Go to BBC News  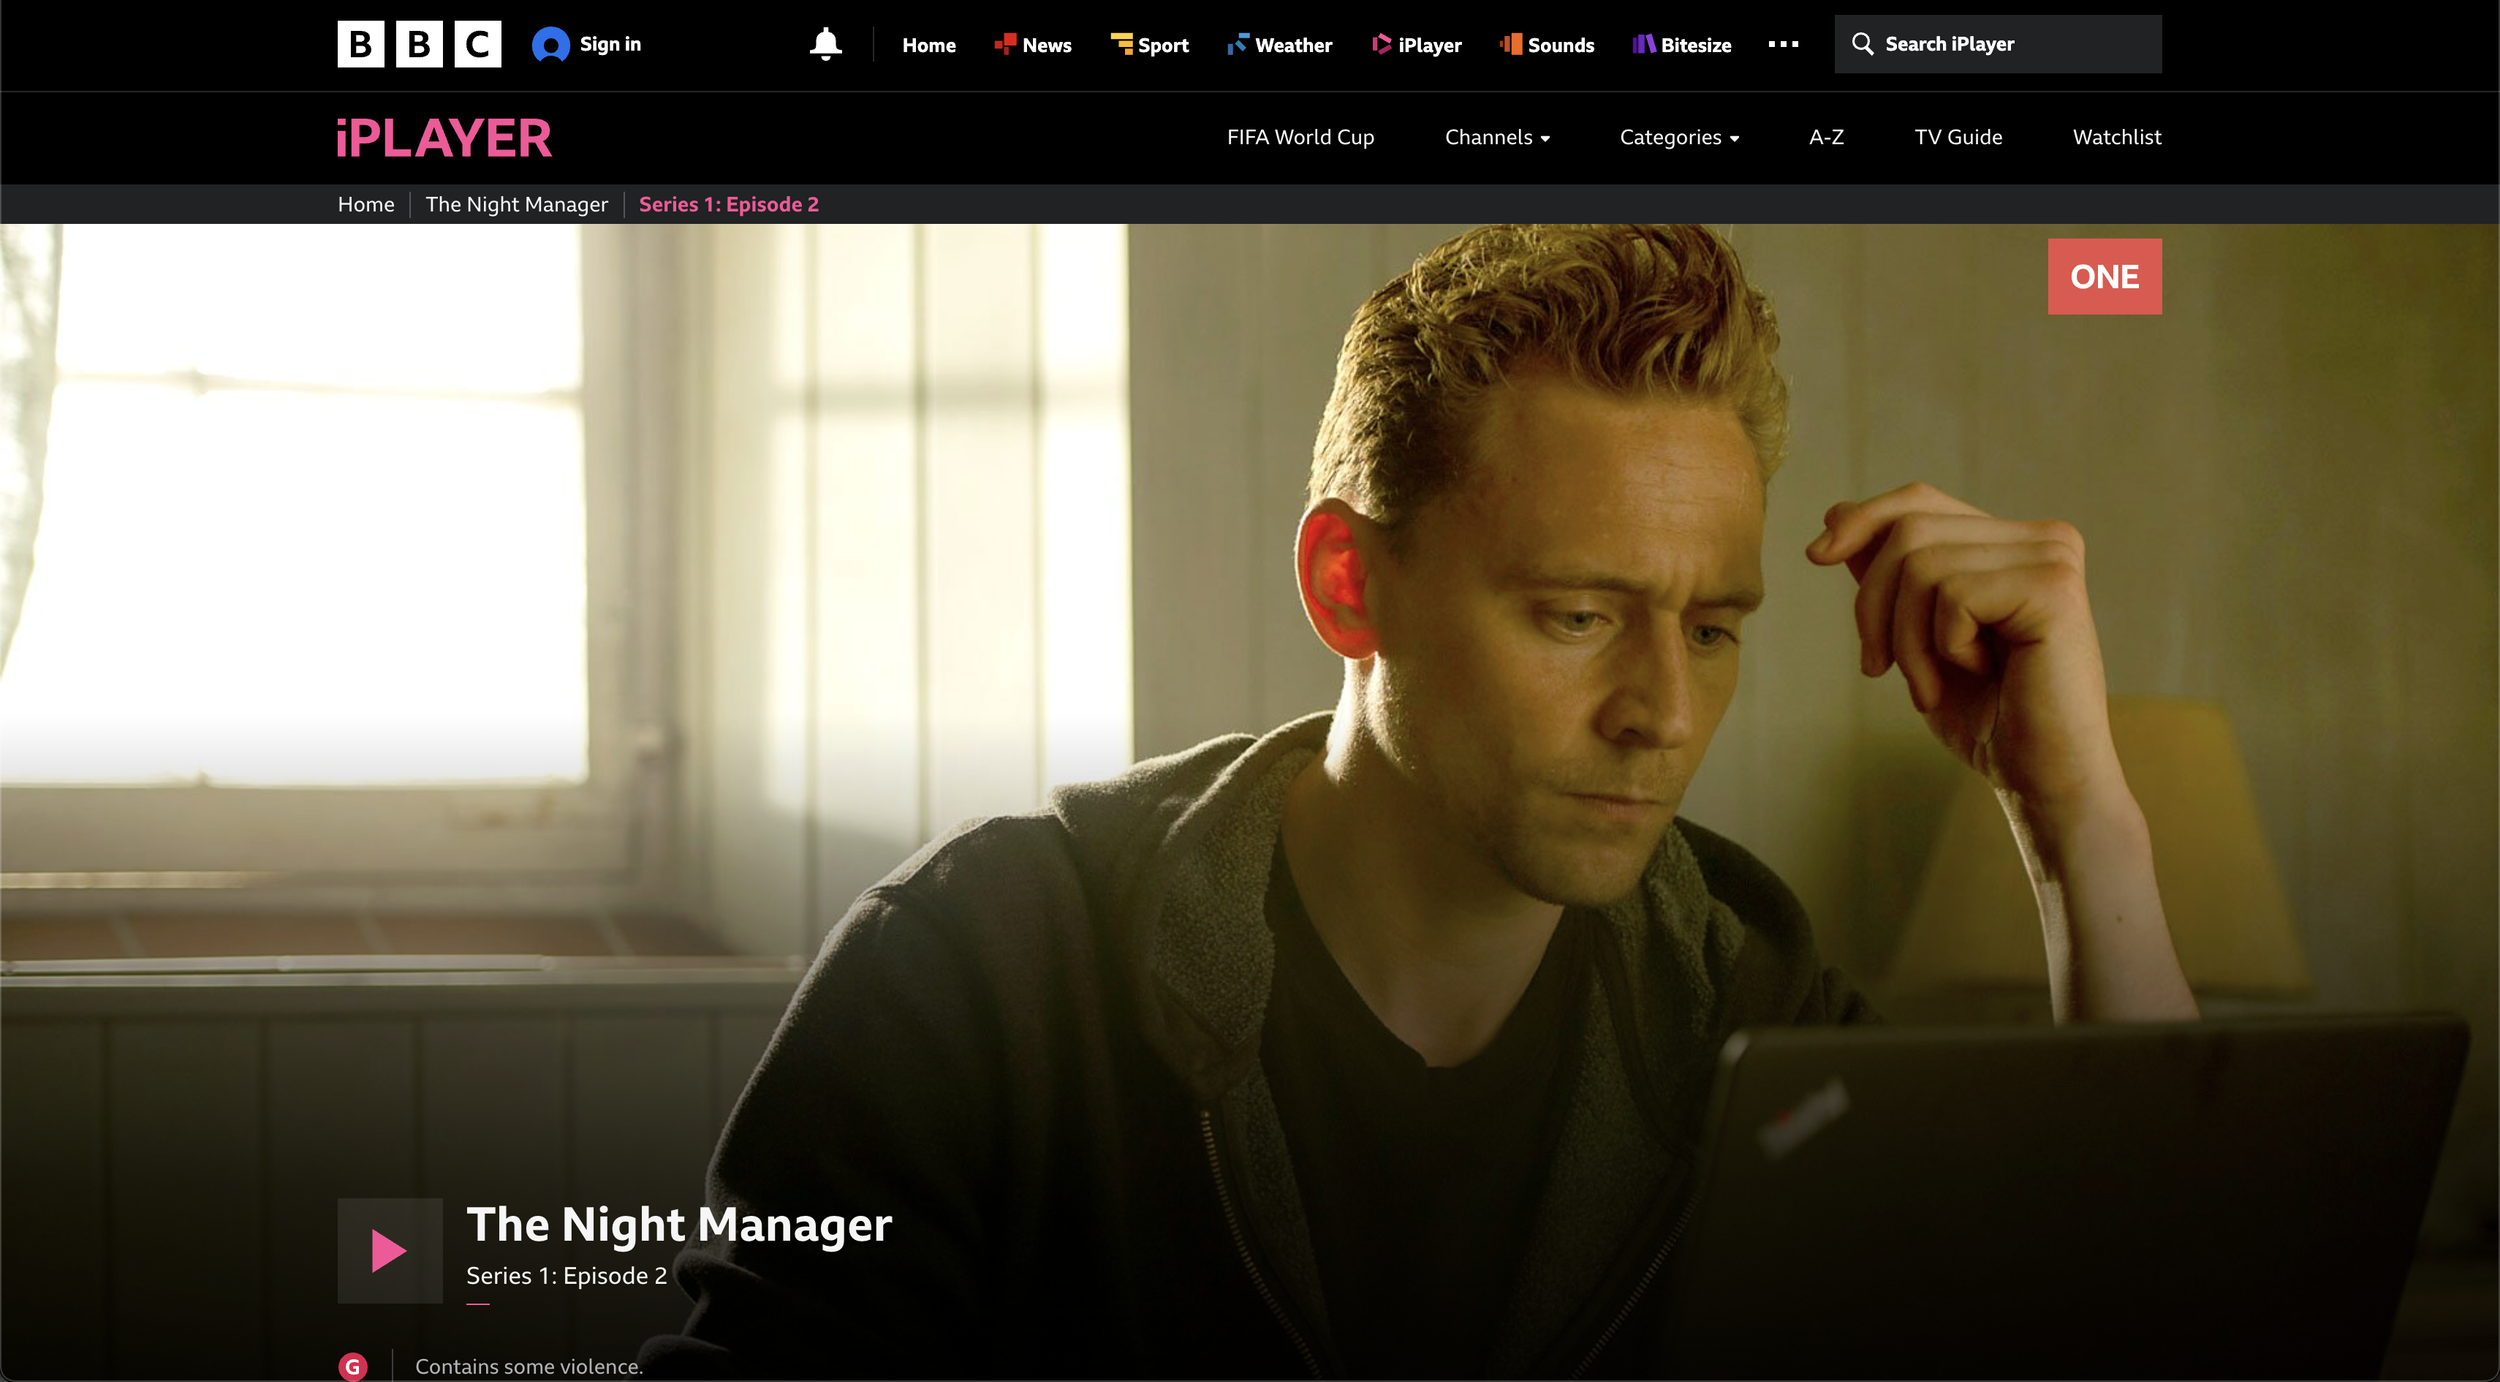coord(1033,45)
